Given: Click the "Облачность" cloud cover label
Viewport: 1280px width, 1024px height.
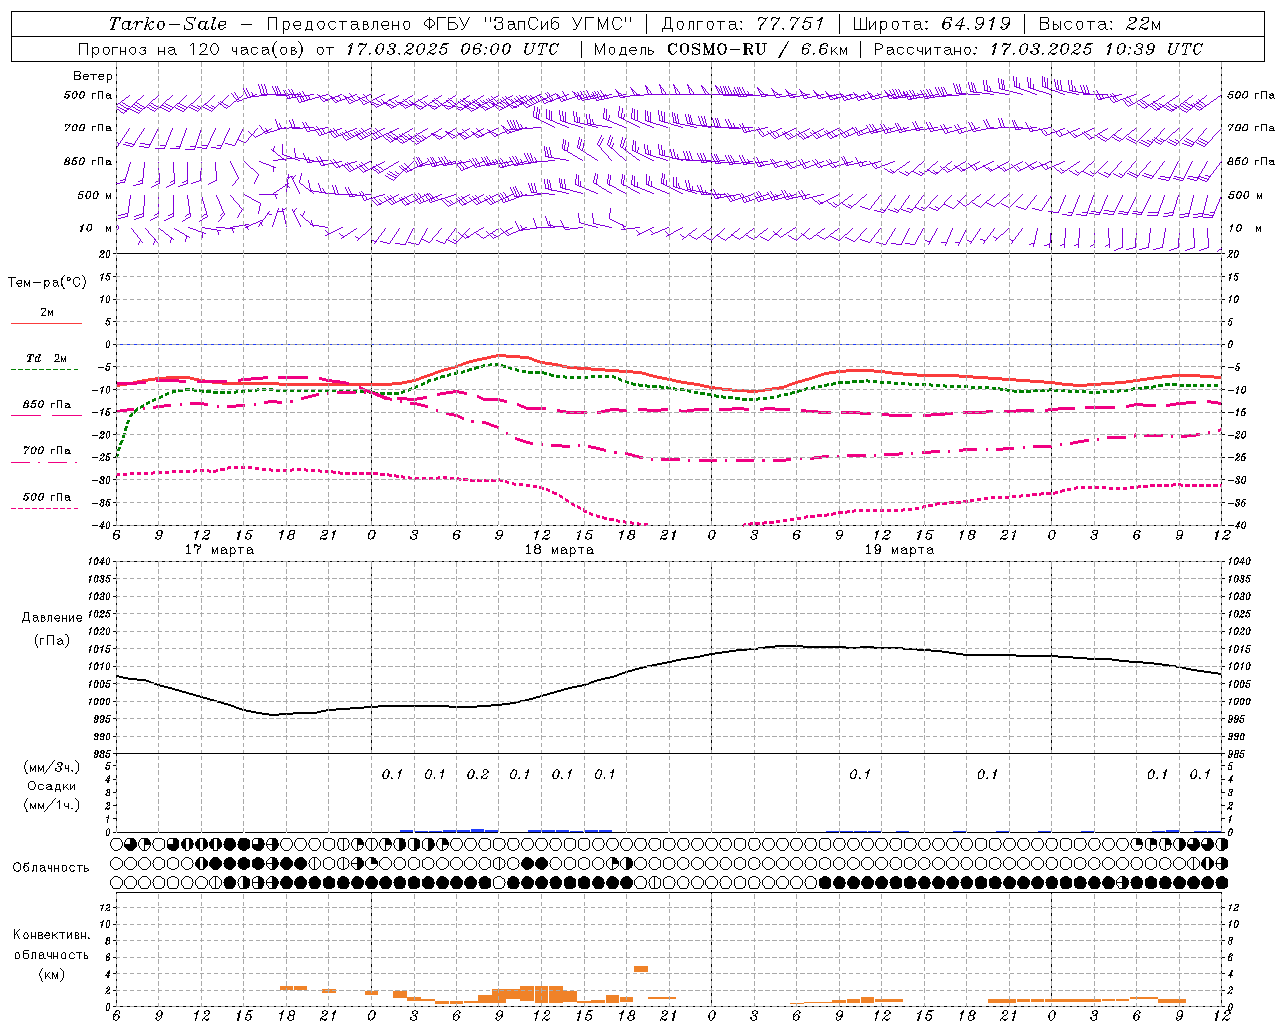Looking at the screenshot, I should tap(51, 868).
